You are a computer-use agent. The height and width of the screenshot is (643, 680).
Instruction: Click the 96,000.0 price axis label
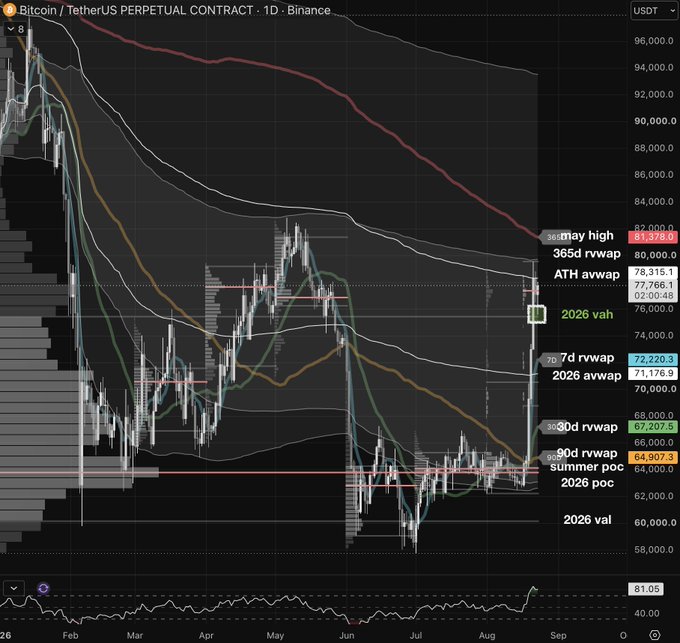[x=654, y=41]
